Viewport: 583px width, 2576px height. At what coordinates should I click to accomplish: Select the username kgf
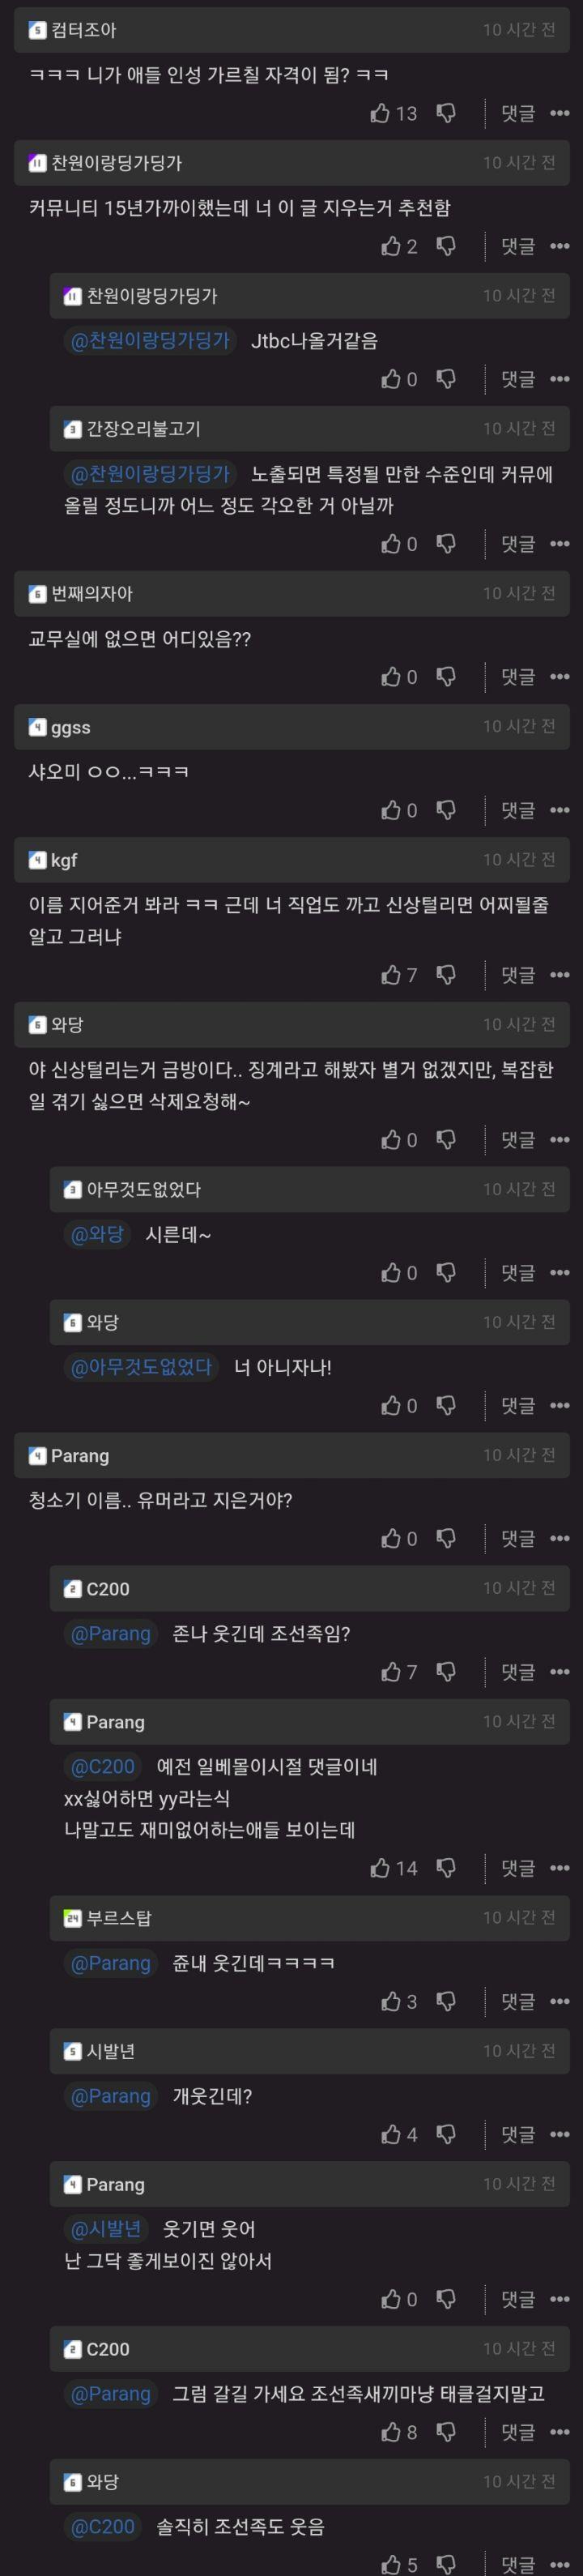click(x=64, y=860)
